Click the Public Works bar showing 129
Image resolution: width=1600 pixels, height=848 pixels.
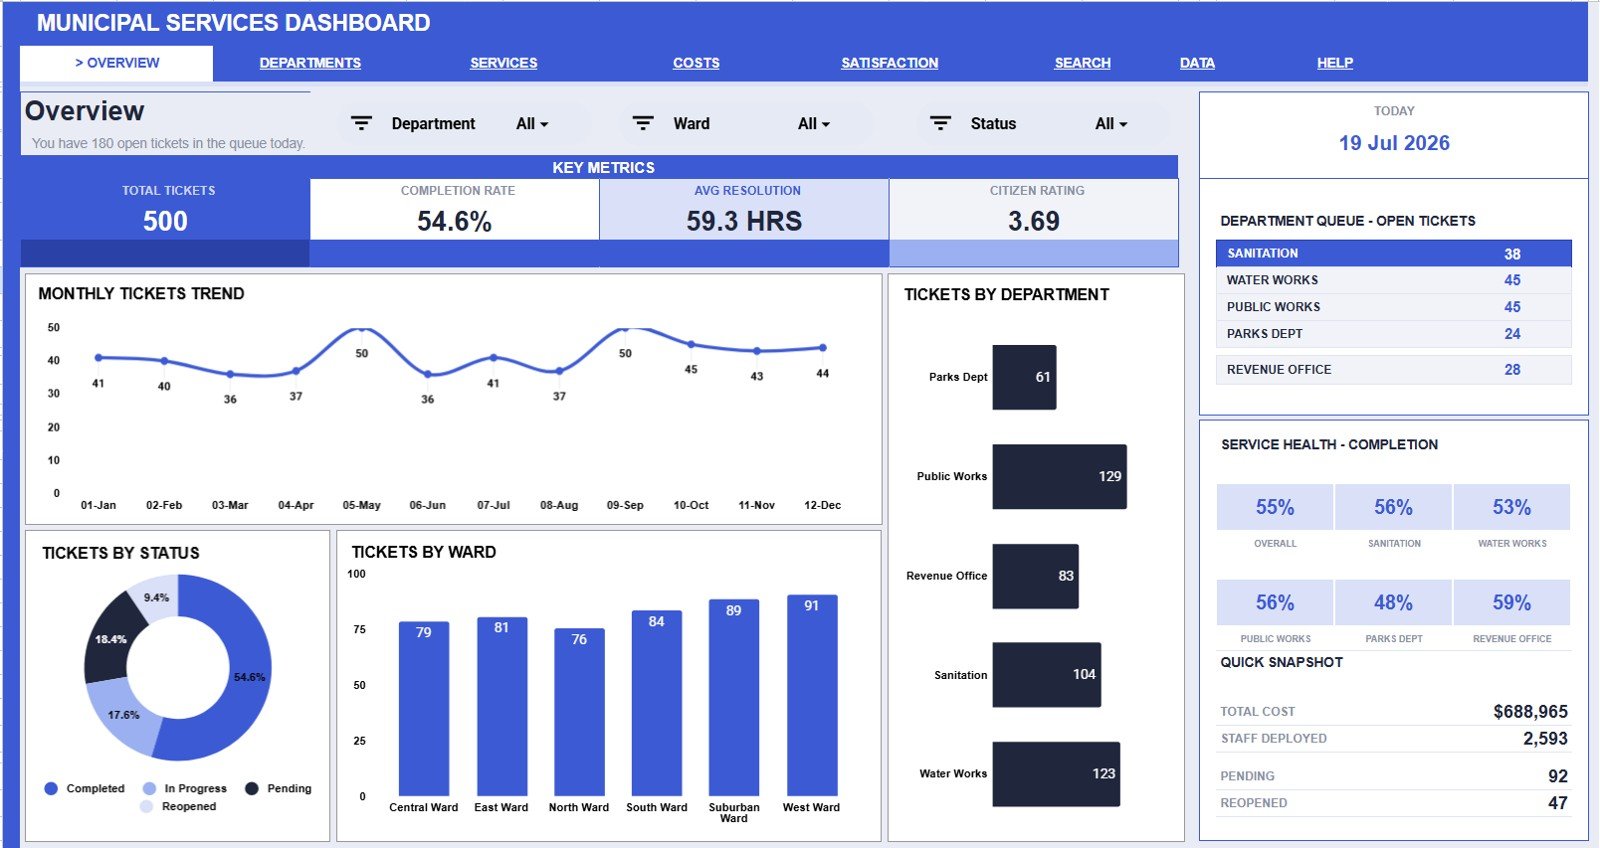(x=1060, y=476)
